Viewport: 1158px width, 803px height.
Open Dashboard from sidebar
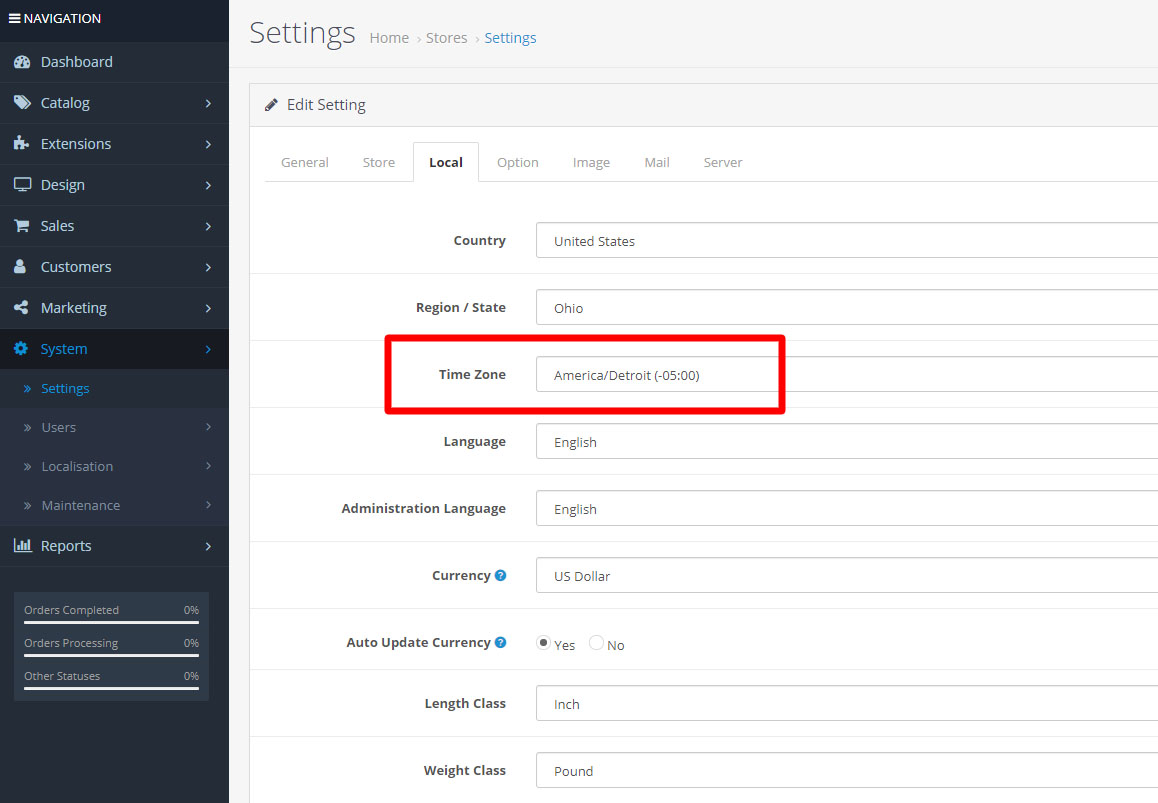114,62
